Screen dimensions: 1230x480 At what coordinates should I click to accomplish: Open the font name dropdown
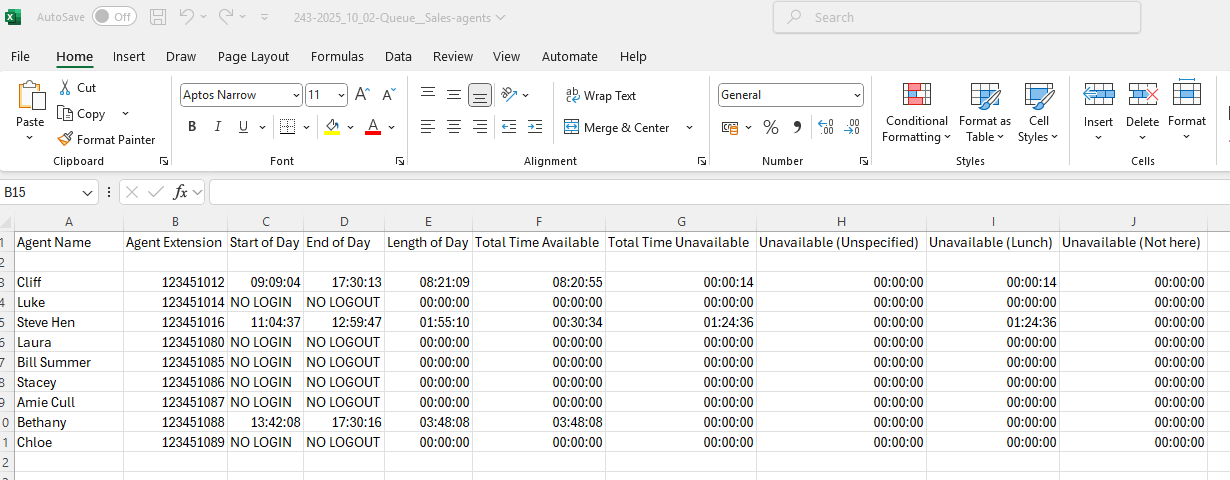pos(295,95)
